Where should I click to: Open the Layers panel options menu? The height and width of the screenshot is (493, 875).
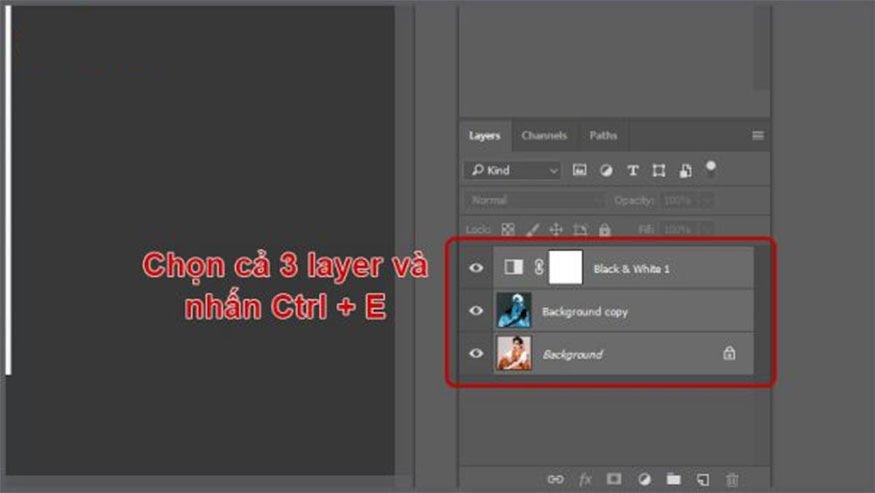[757, 135]
